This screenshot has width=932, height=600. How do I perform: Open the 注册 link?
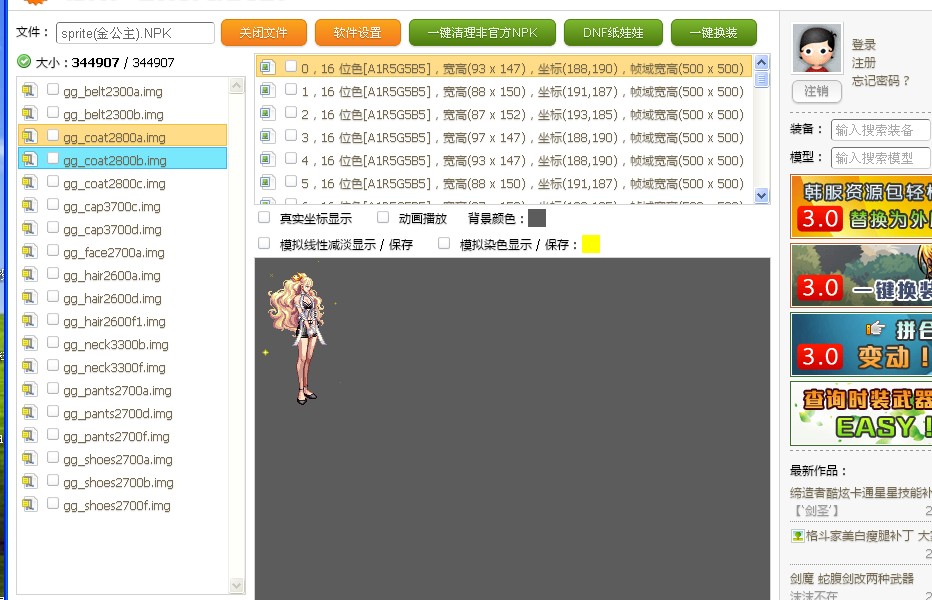coord(864,62)
